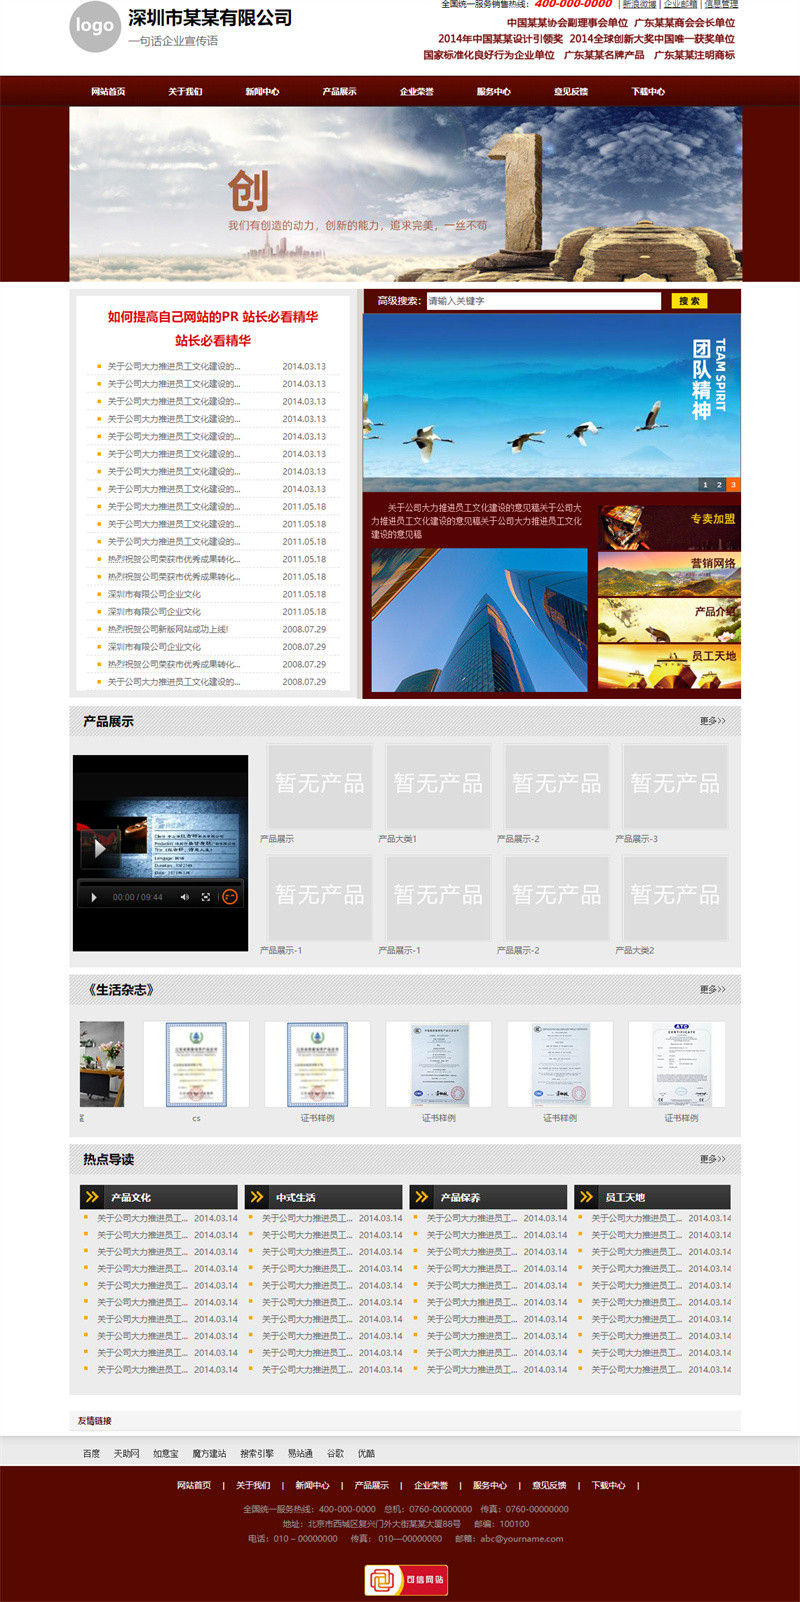Open 意见反馈 in the top navigation
800x1602 pixels.
(571, 92)
